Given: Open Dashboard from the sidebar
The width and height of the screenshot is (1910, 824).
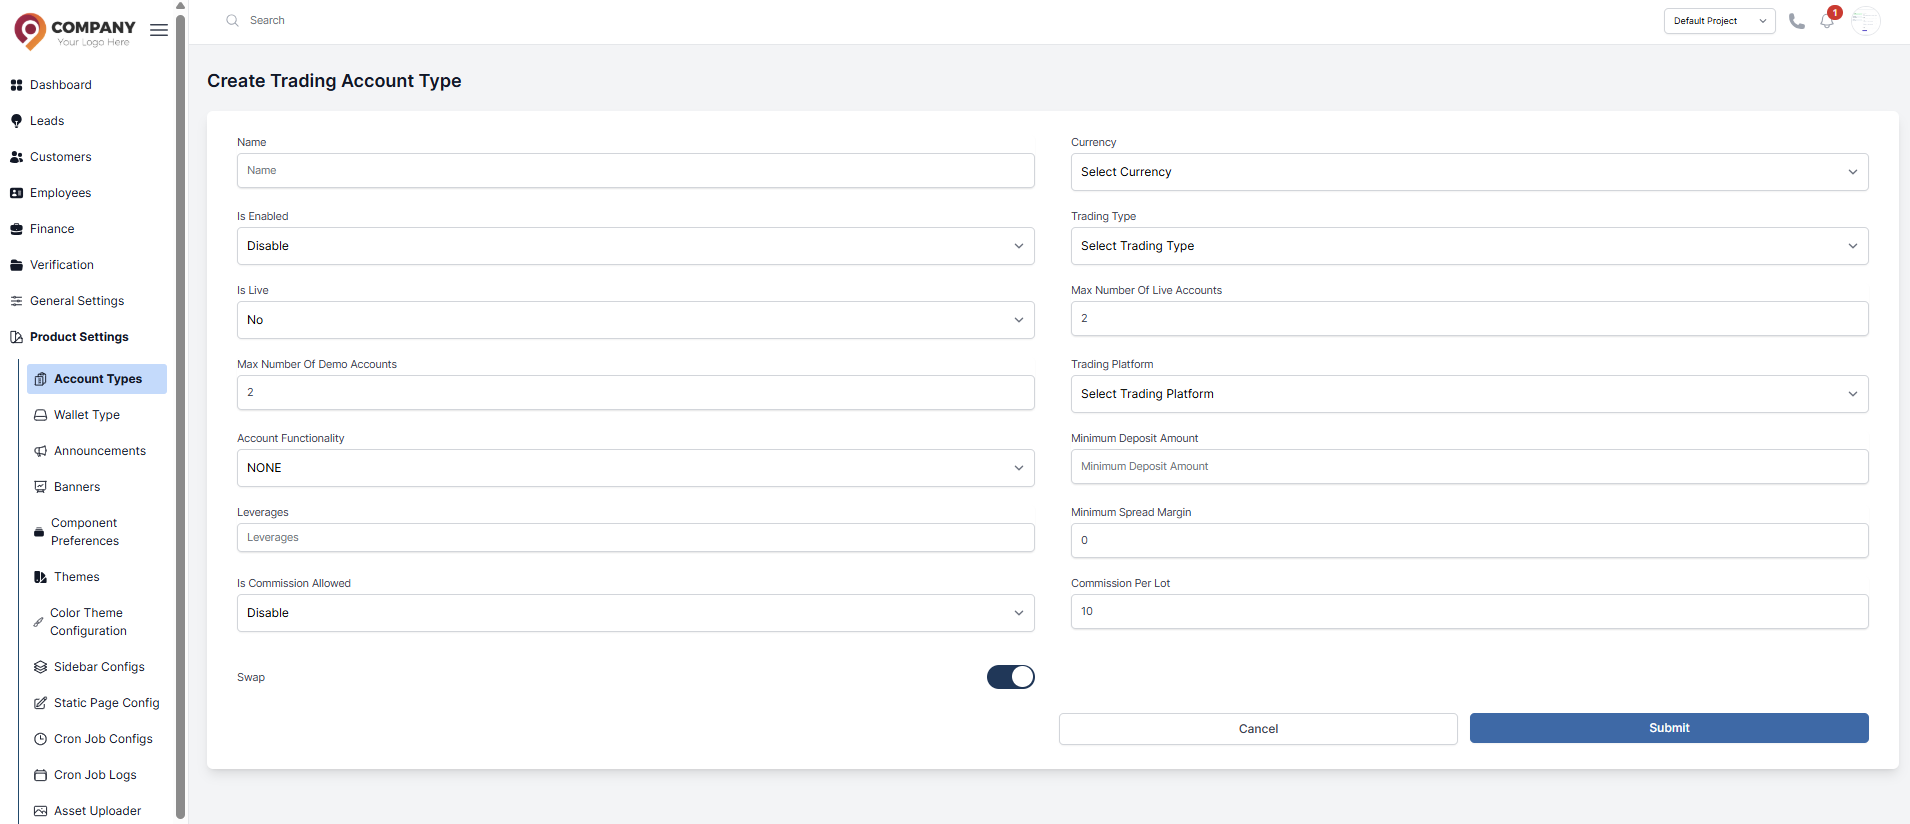Looking at the screenshot, I should pos(61,85).
